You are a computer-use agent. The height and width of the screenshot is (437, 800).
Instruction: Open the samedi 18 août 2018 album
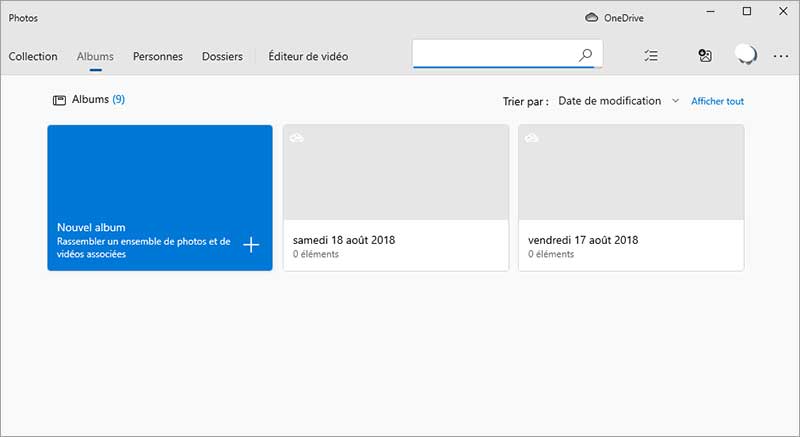(x=396, y=197)
